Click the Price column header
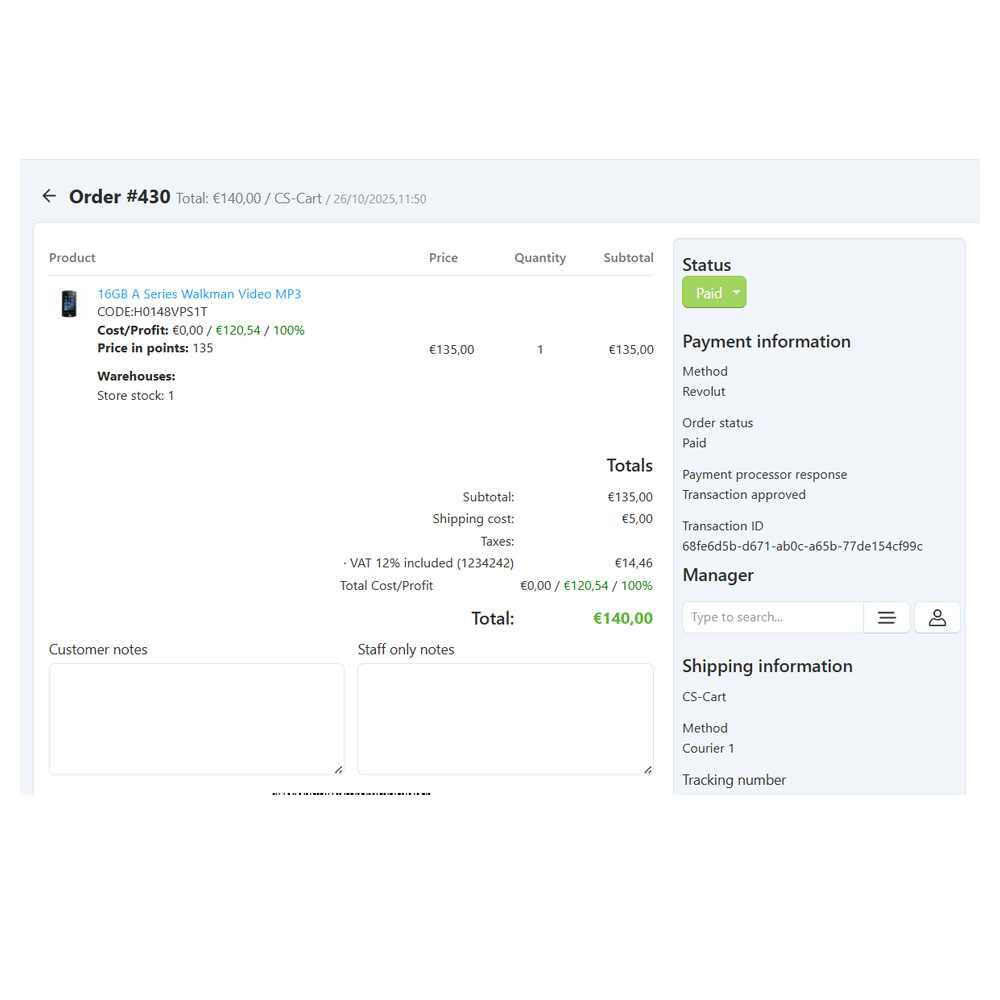Image resolution: width=1000 pixels, height=1000 pixels. click(443, 258)
